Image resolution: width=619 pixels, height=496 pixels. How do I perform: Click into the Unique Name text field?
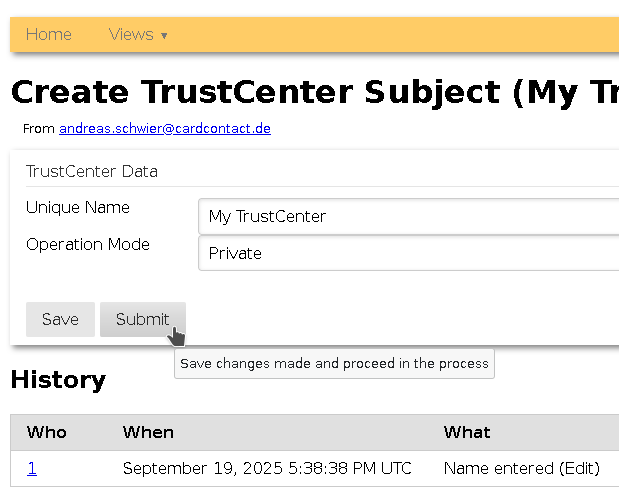pos(410,216)
